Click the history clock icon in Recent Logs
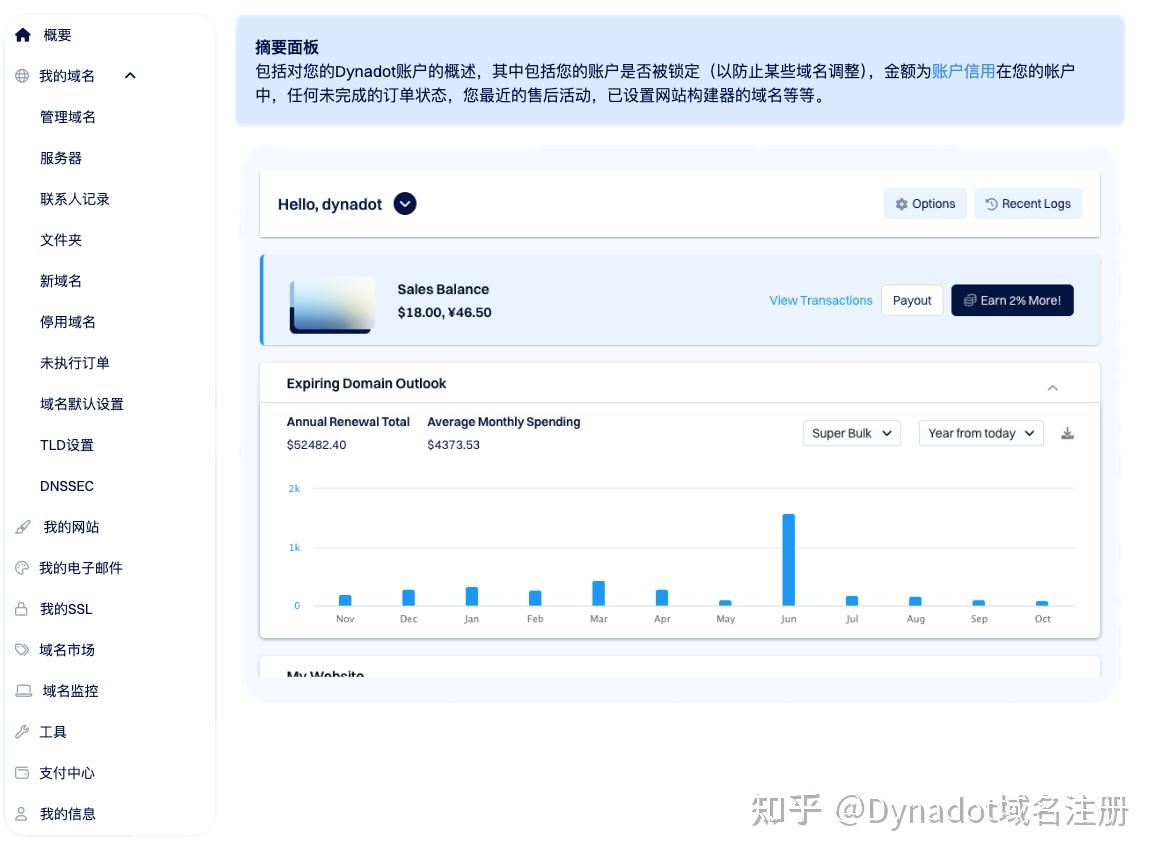 991,204
